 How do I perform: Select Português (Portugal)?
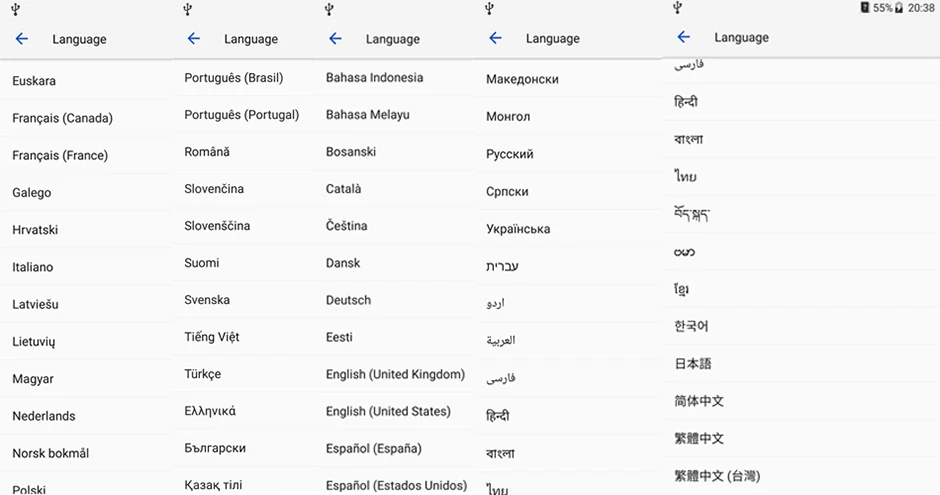(x=243, y=114)
